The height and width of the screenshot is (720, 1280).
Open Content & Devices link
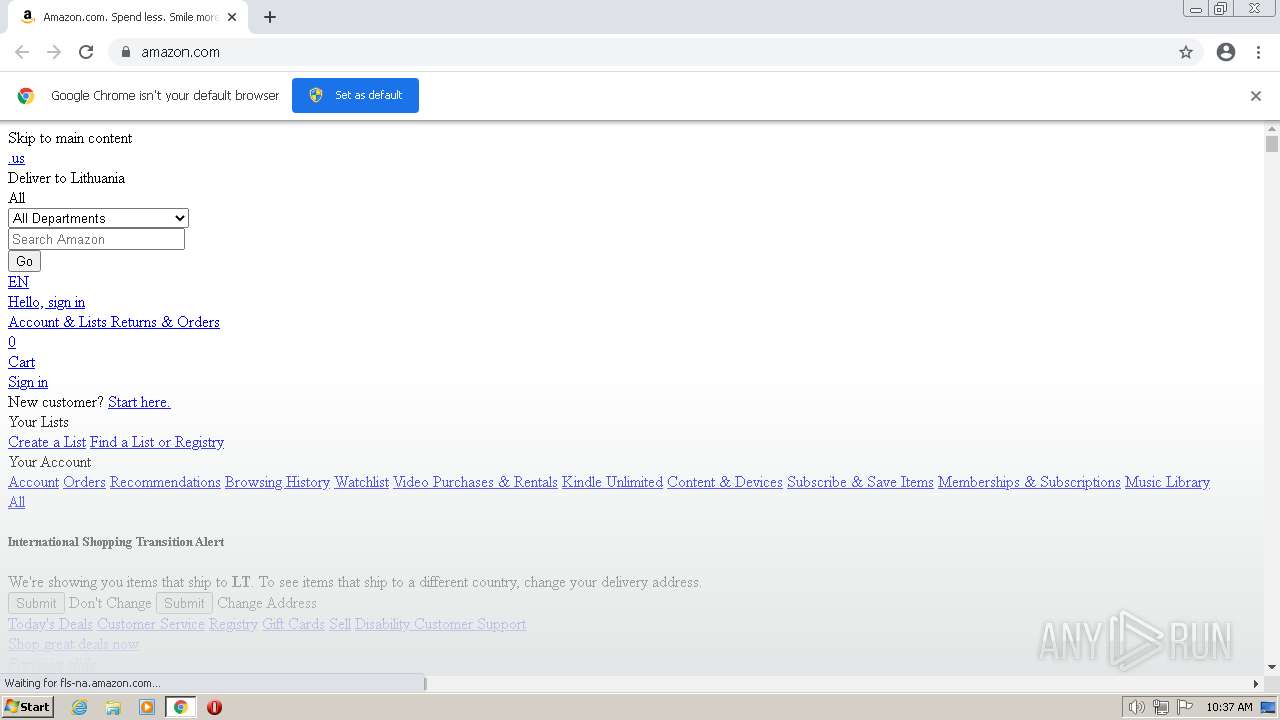tap(725, 482)
